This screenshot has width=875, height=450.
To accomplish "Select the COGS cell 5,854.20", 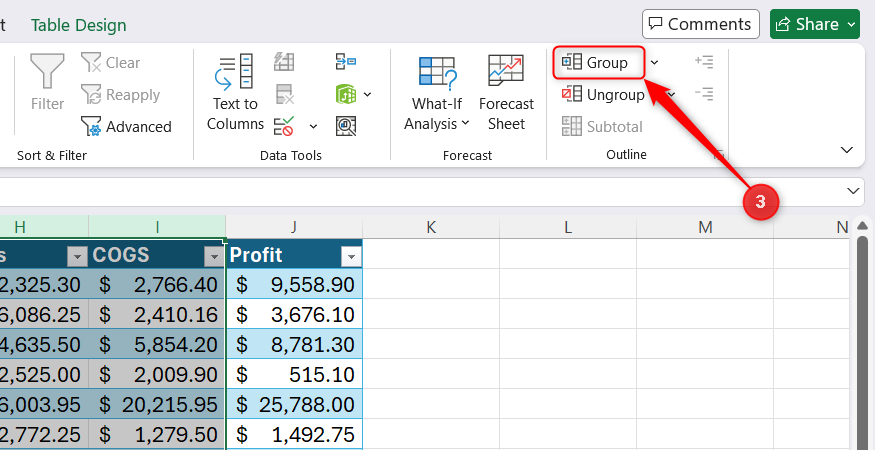I will click(x=157, y=344).
